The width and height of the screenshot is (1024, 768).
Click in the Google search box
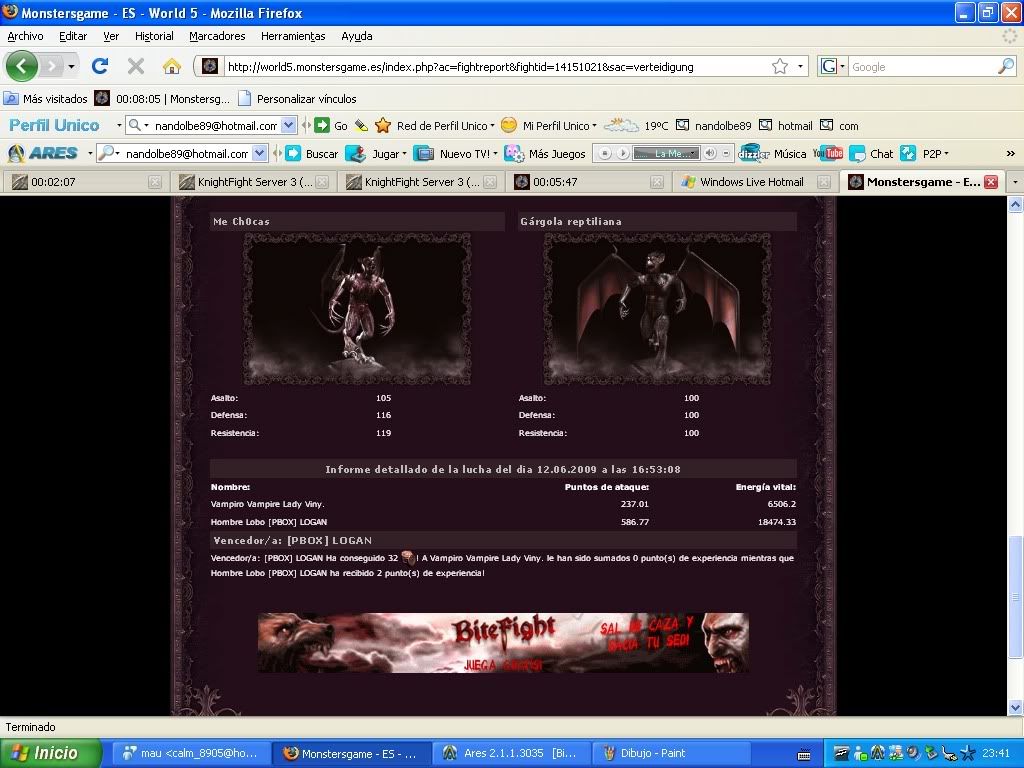920,67
